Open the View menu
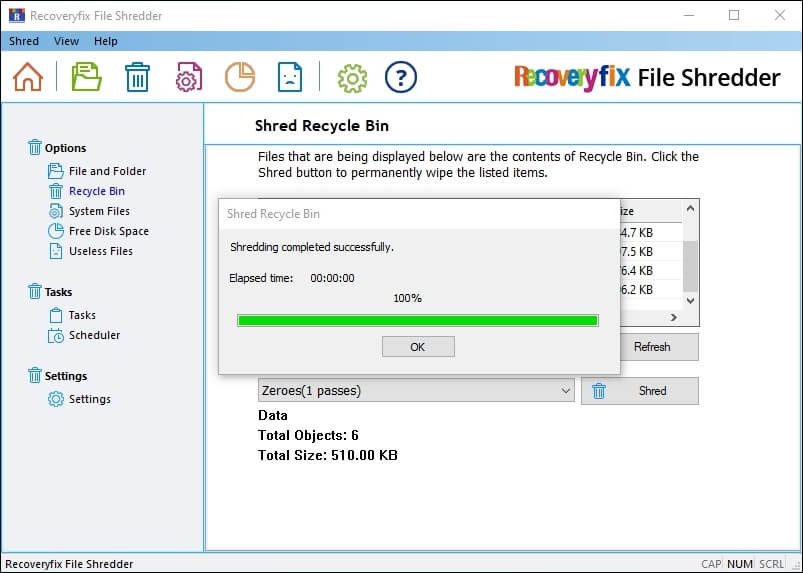 point(66,41)
